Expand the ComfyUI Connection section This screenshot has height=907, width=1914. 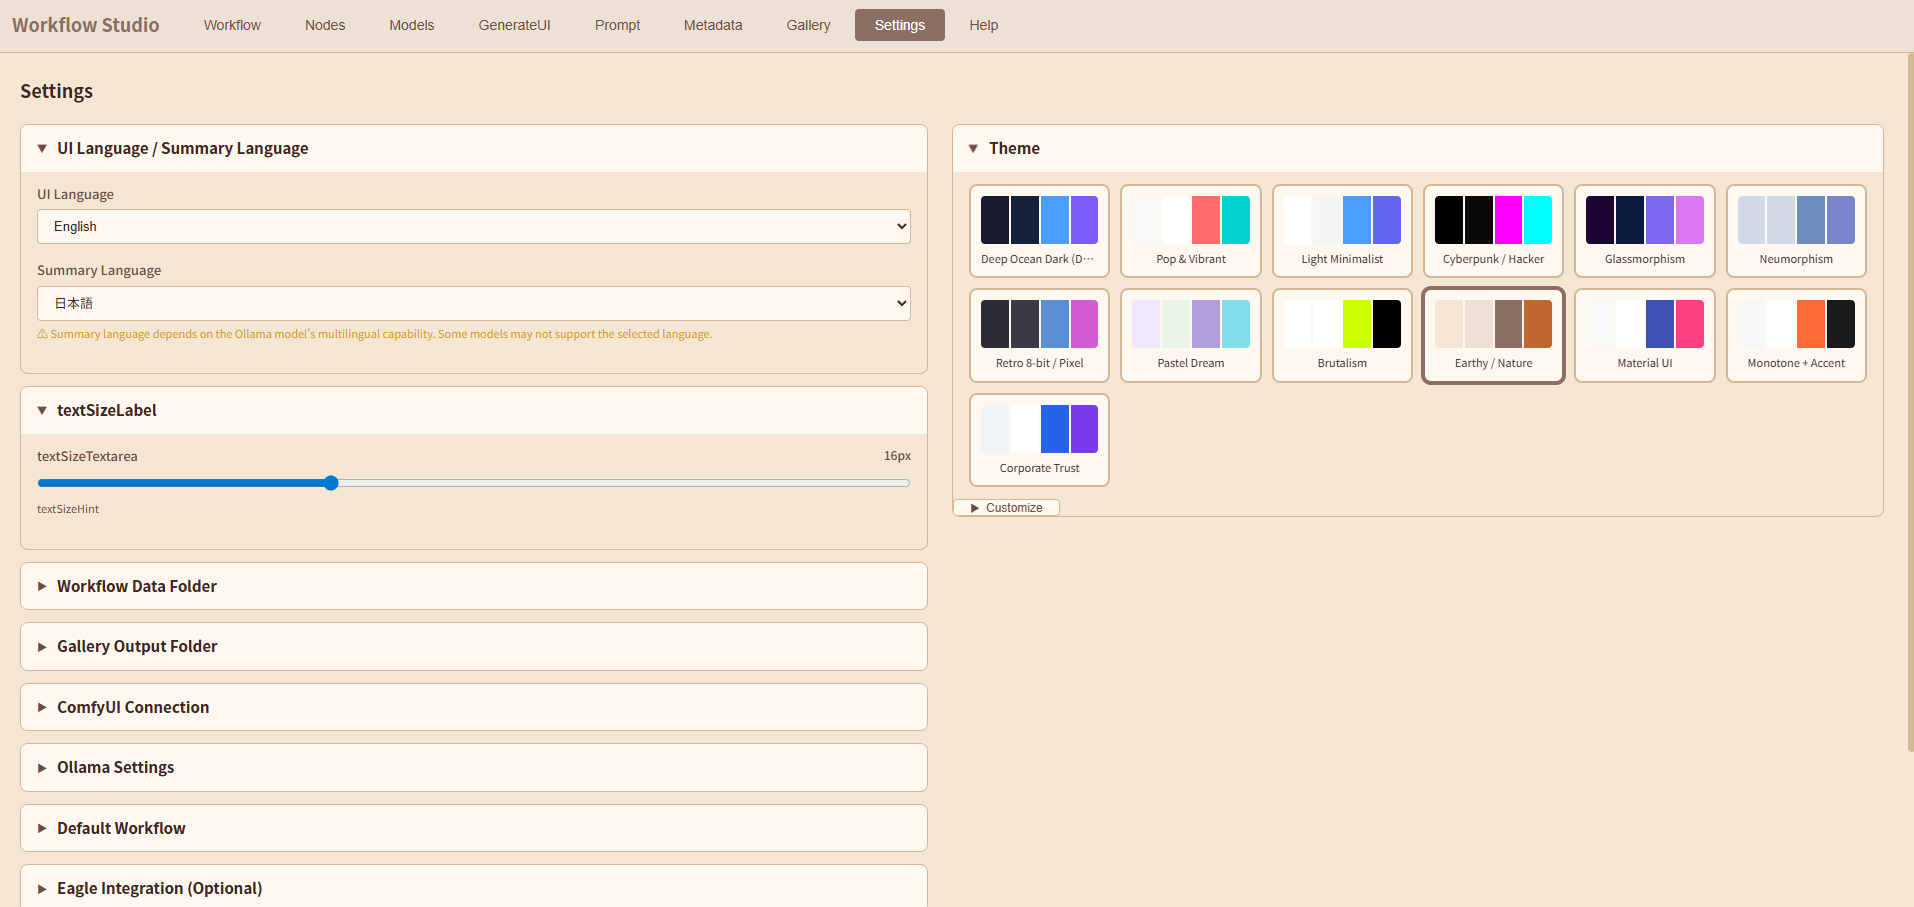[474, 707]
